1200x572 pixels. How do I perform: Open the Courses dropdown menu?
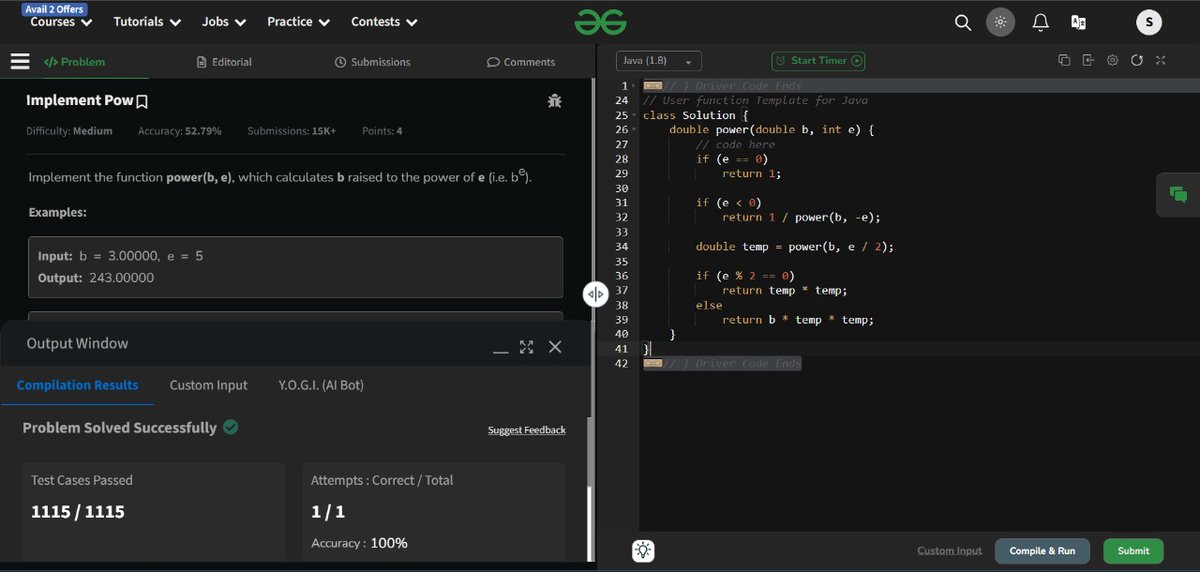61,22
